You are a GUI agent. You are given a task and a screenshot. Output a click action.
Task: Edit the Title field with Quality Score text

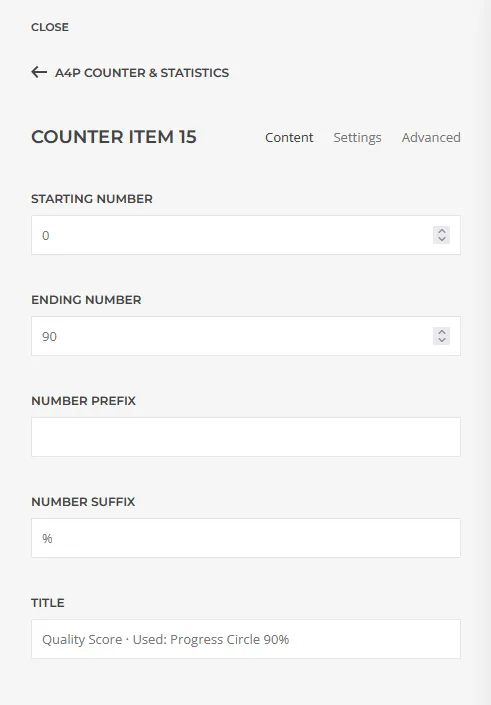[x=246, y=639]
